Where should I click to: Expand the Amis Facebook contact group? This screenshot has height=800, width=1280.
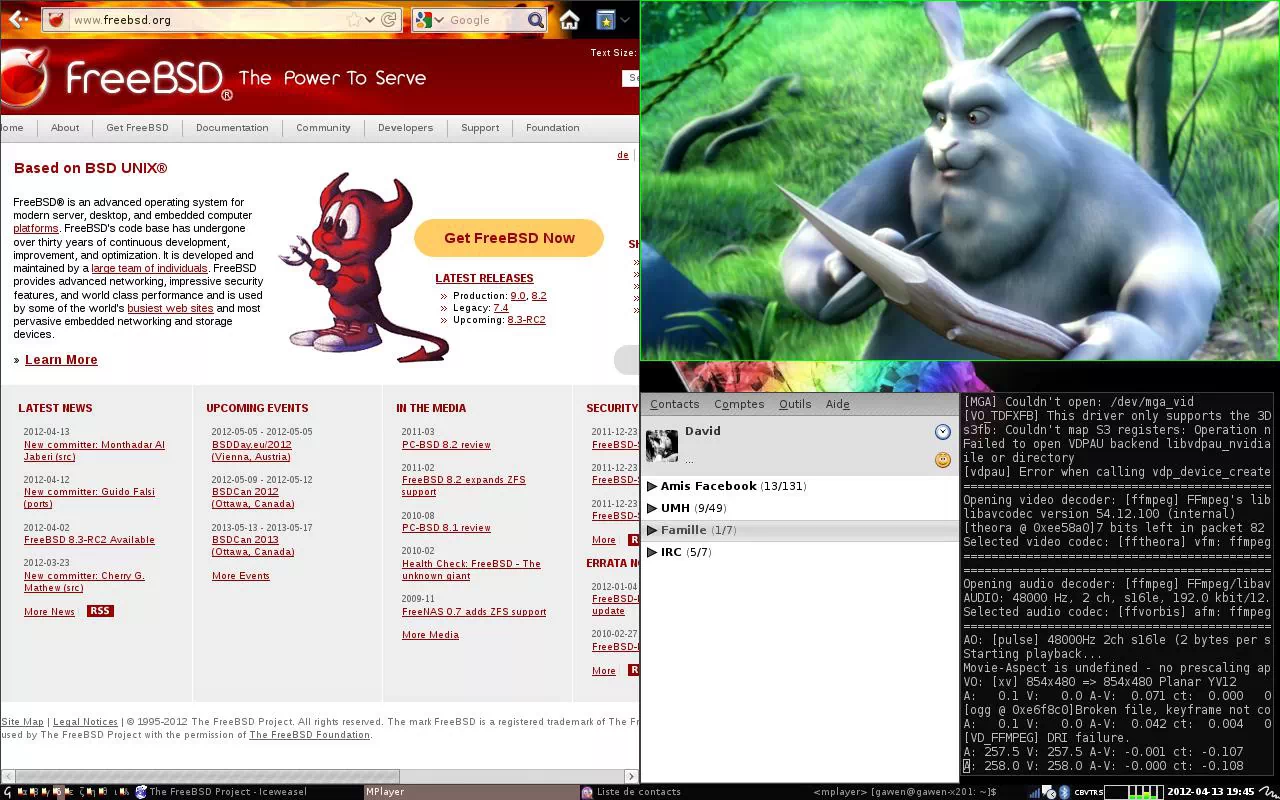652,486
